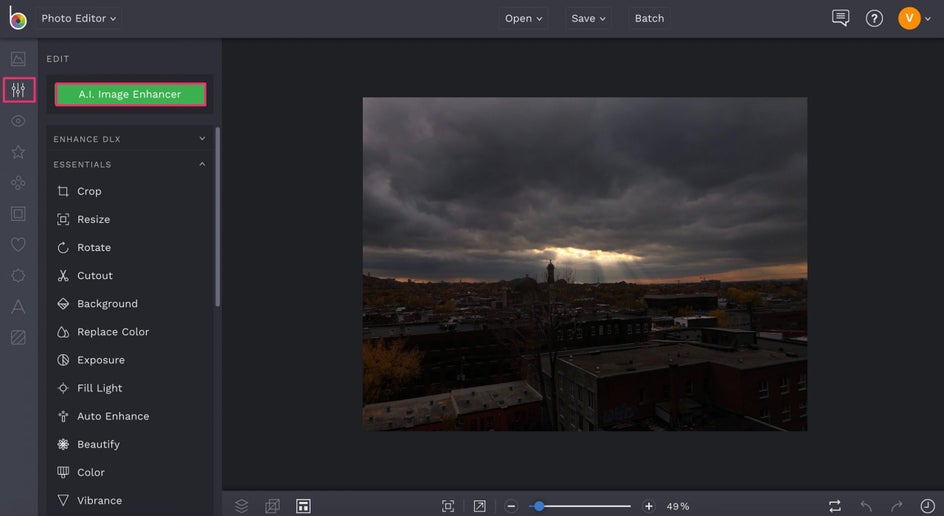Open the help question mark icon
The image size is (944, 516).
tap(874, 19)
